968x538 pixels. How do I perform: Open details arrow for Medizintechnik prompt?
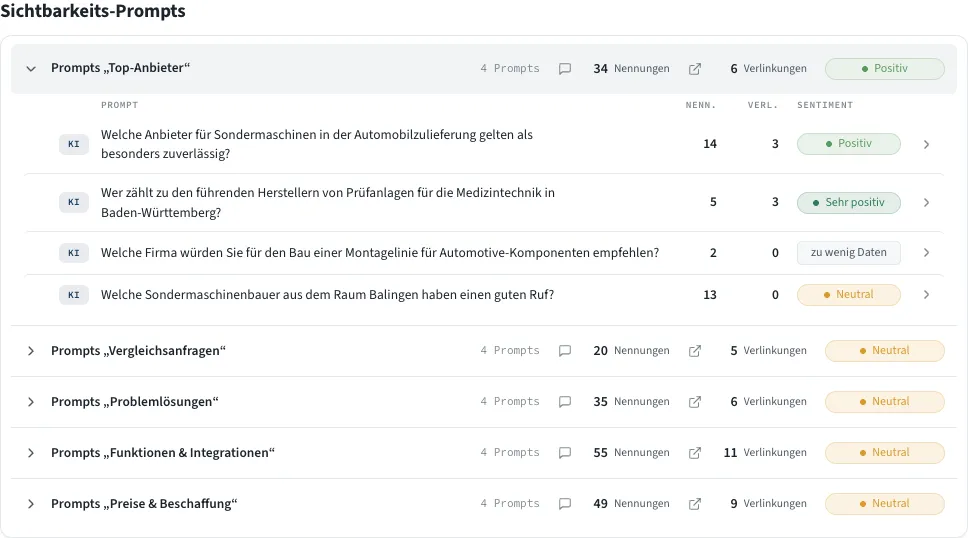926,203
